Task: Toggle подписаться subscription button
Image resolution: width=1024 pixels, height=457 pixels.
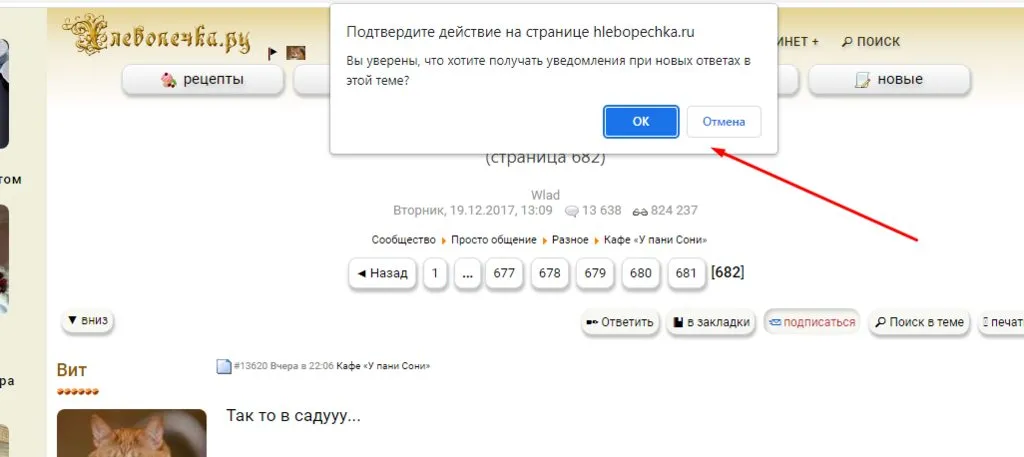Action: (812, 322)
